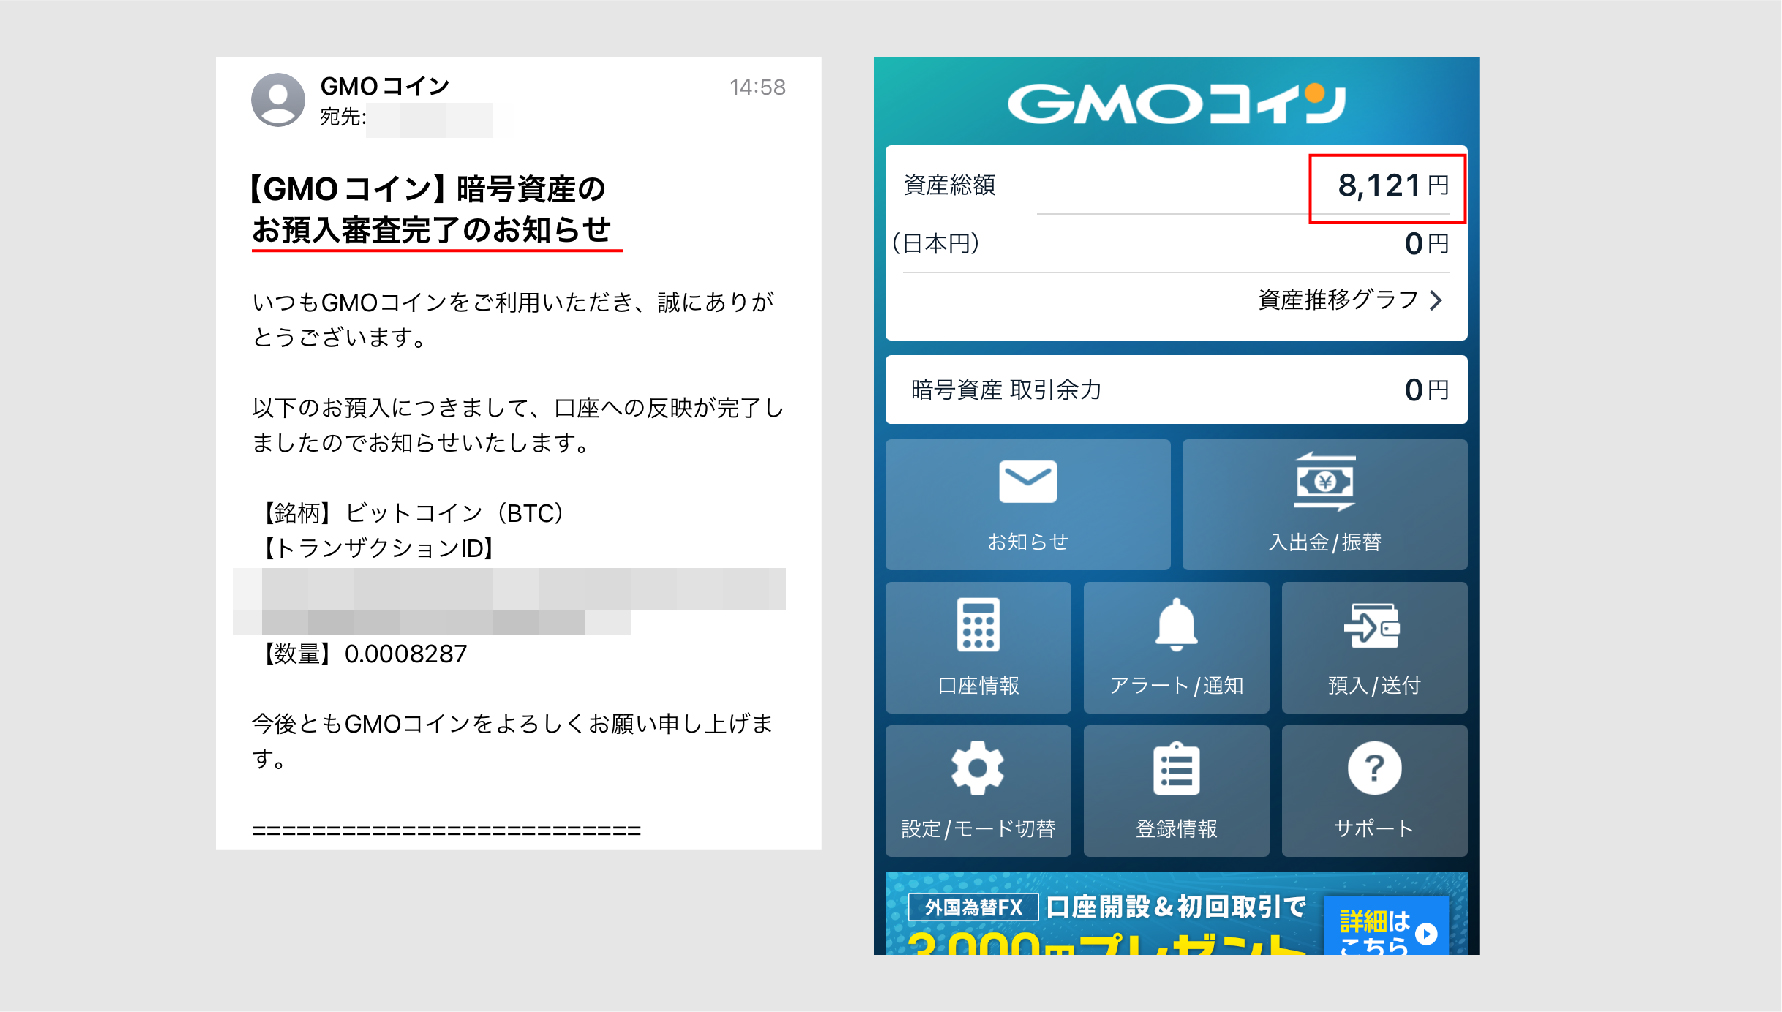Tap the お知らせ label
Screen dimensions: 1782x1012
1028,542
